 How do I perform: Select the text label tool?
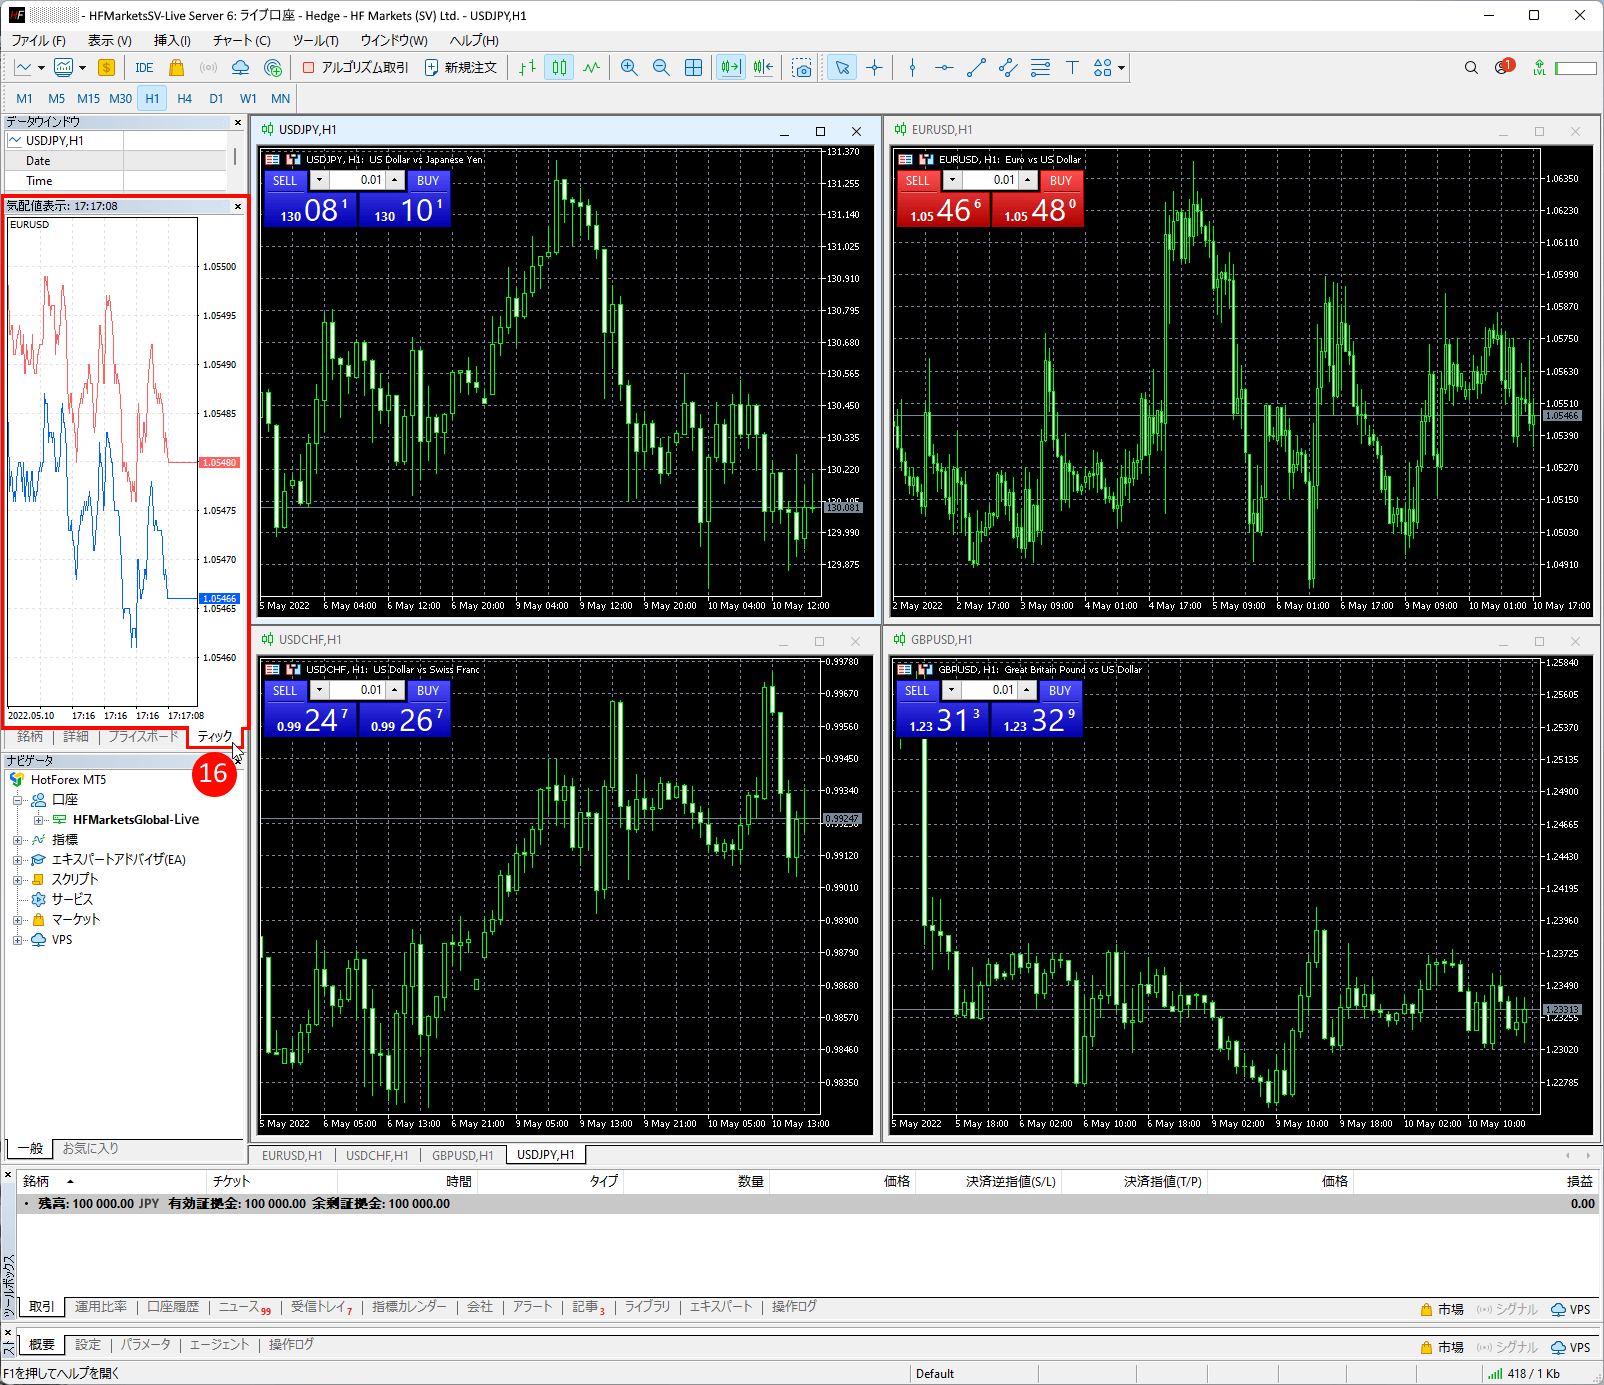1072,68
